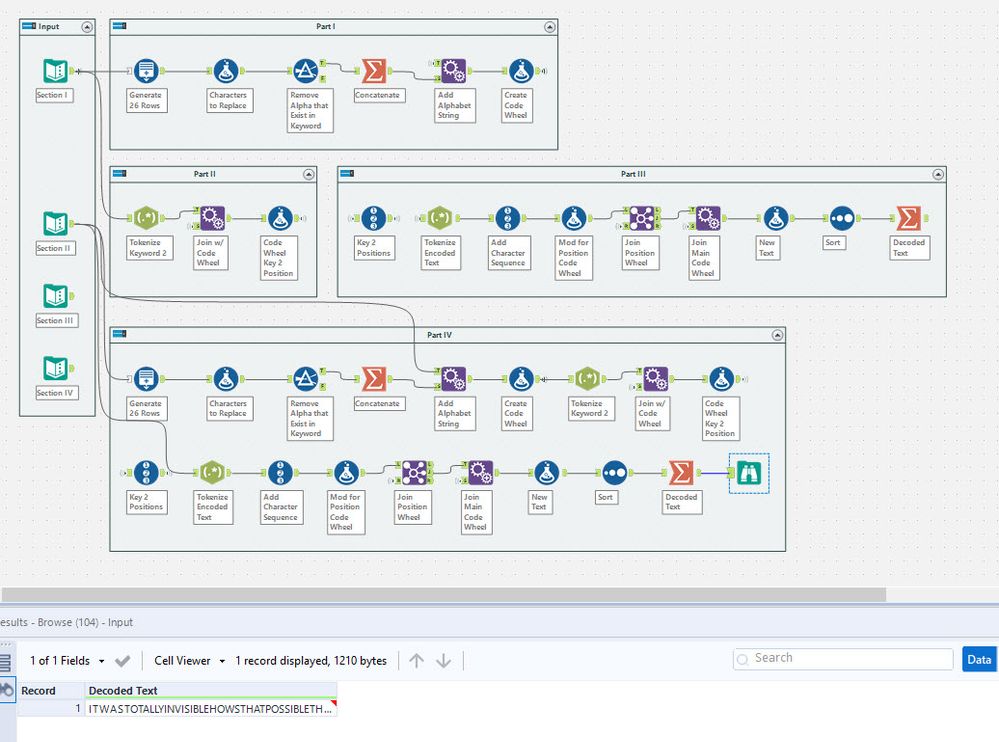999x742 pixels.
Task: Select New Text formula tool in Part IV
Action: pos(546,473)
